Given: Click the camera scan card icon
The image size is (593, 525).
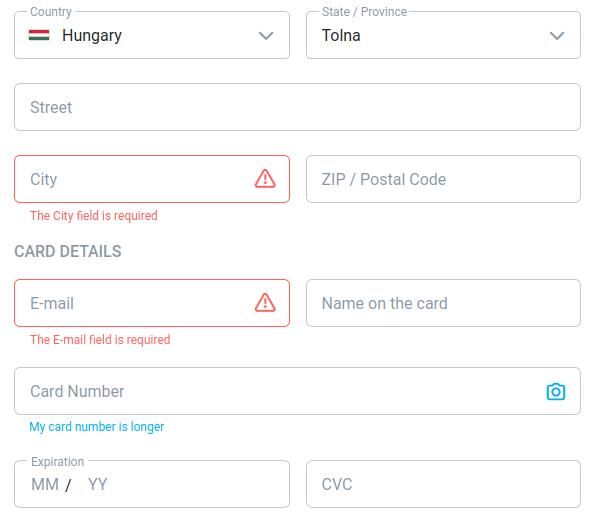Looking at the screenshot, I should point(556,391).
